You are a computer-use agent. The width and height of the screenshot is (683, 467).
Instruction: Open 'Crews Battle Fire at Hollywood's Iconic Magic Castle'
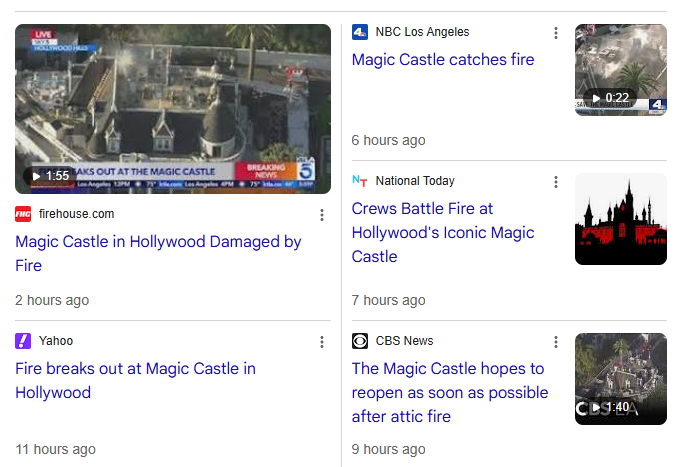tap(443, 233)
